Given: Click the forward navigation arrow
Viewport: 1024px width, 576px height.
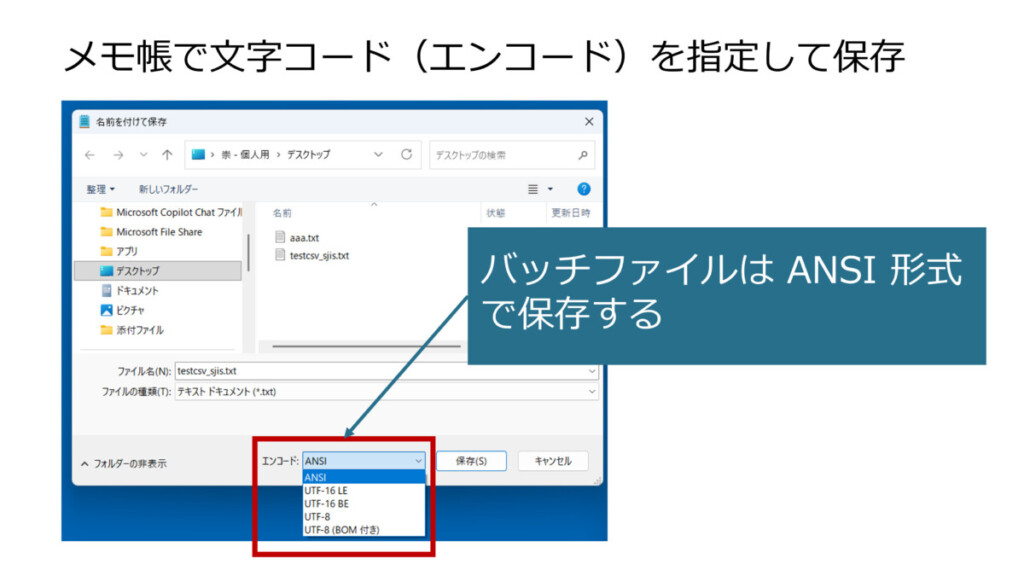Looking at the screenshot, I should (118, 155).
